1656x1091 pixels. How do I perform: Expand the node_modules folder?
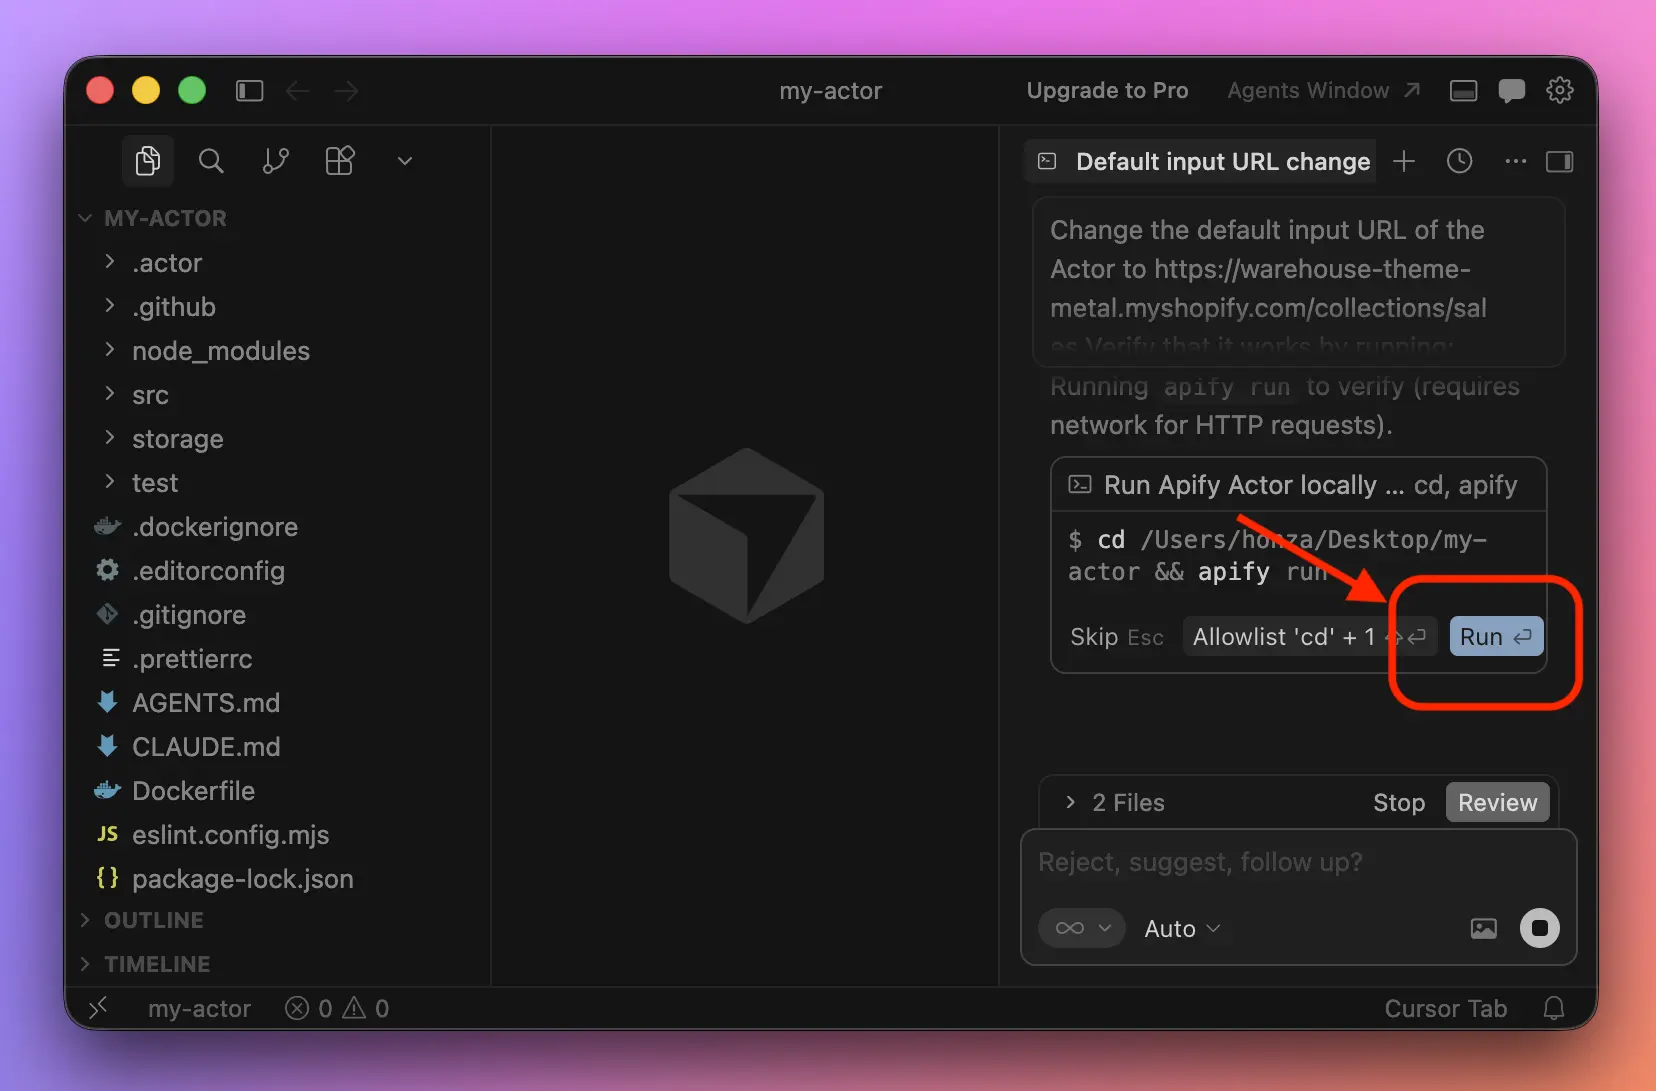tap(221, 351)
